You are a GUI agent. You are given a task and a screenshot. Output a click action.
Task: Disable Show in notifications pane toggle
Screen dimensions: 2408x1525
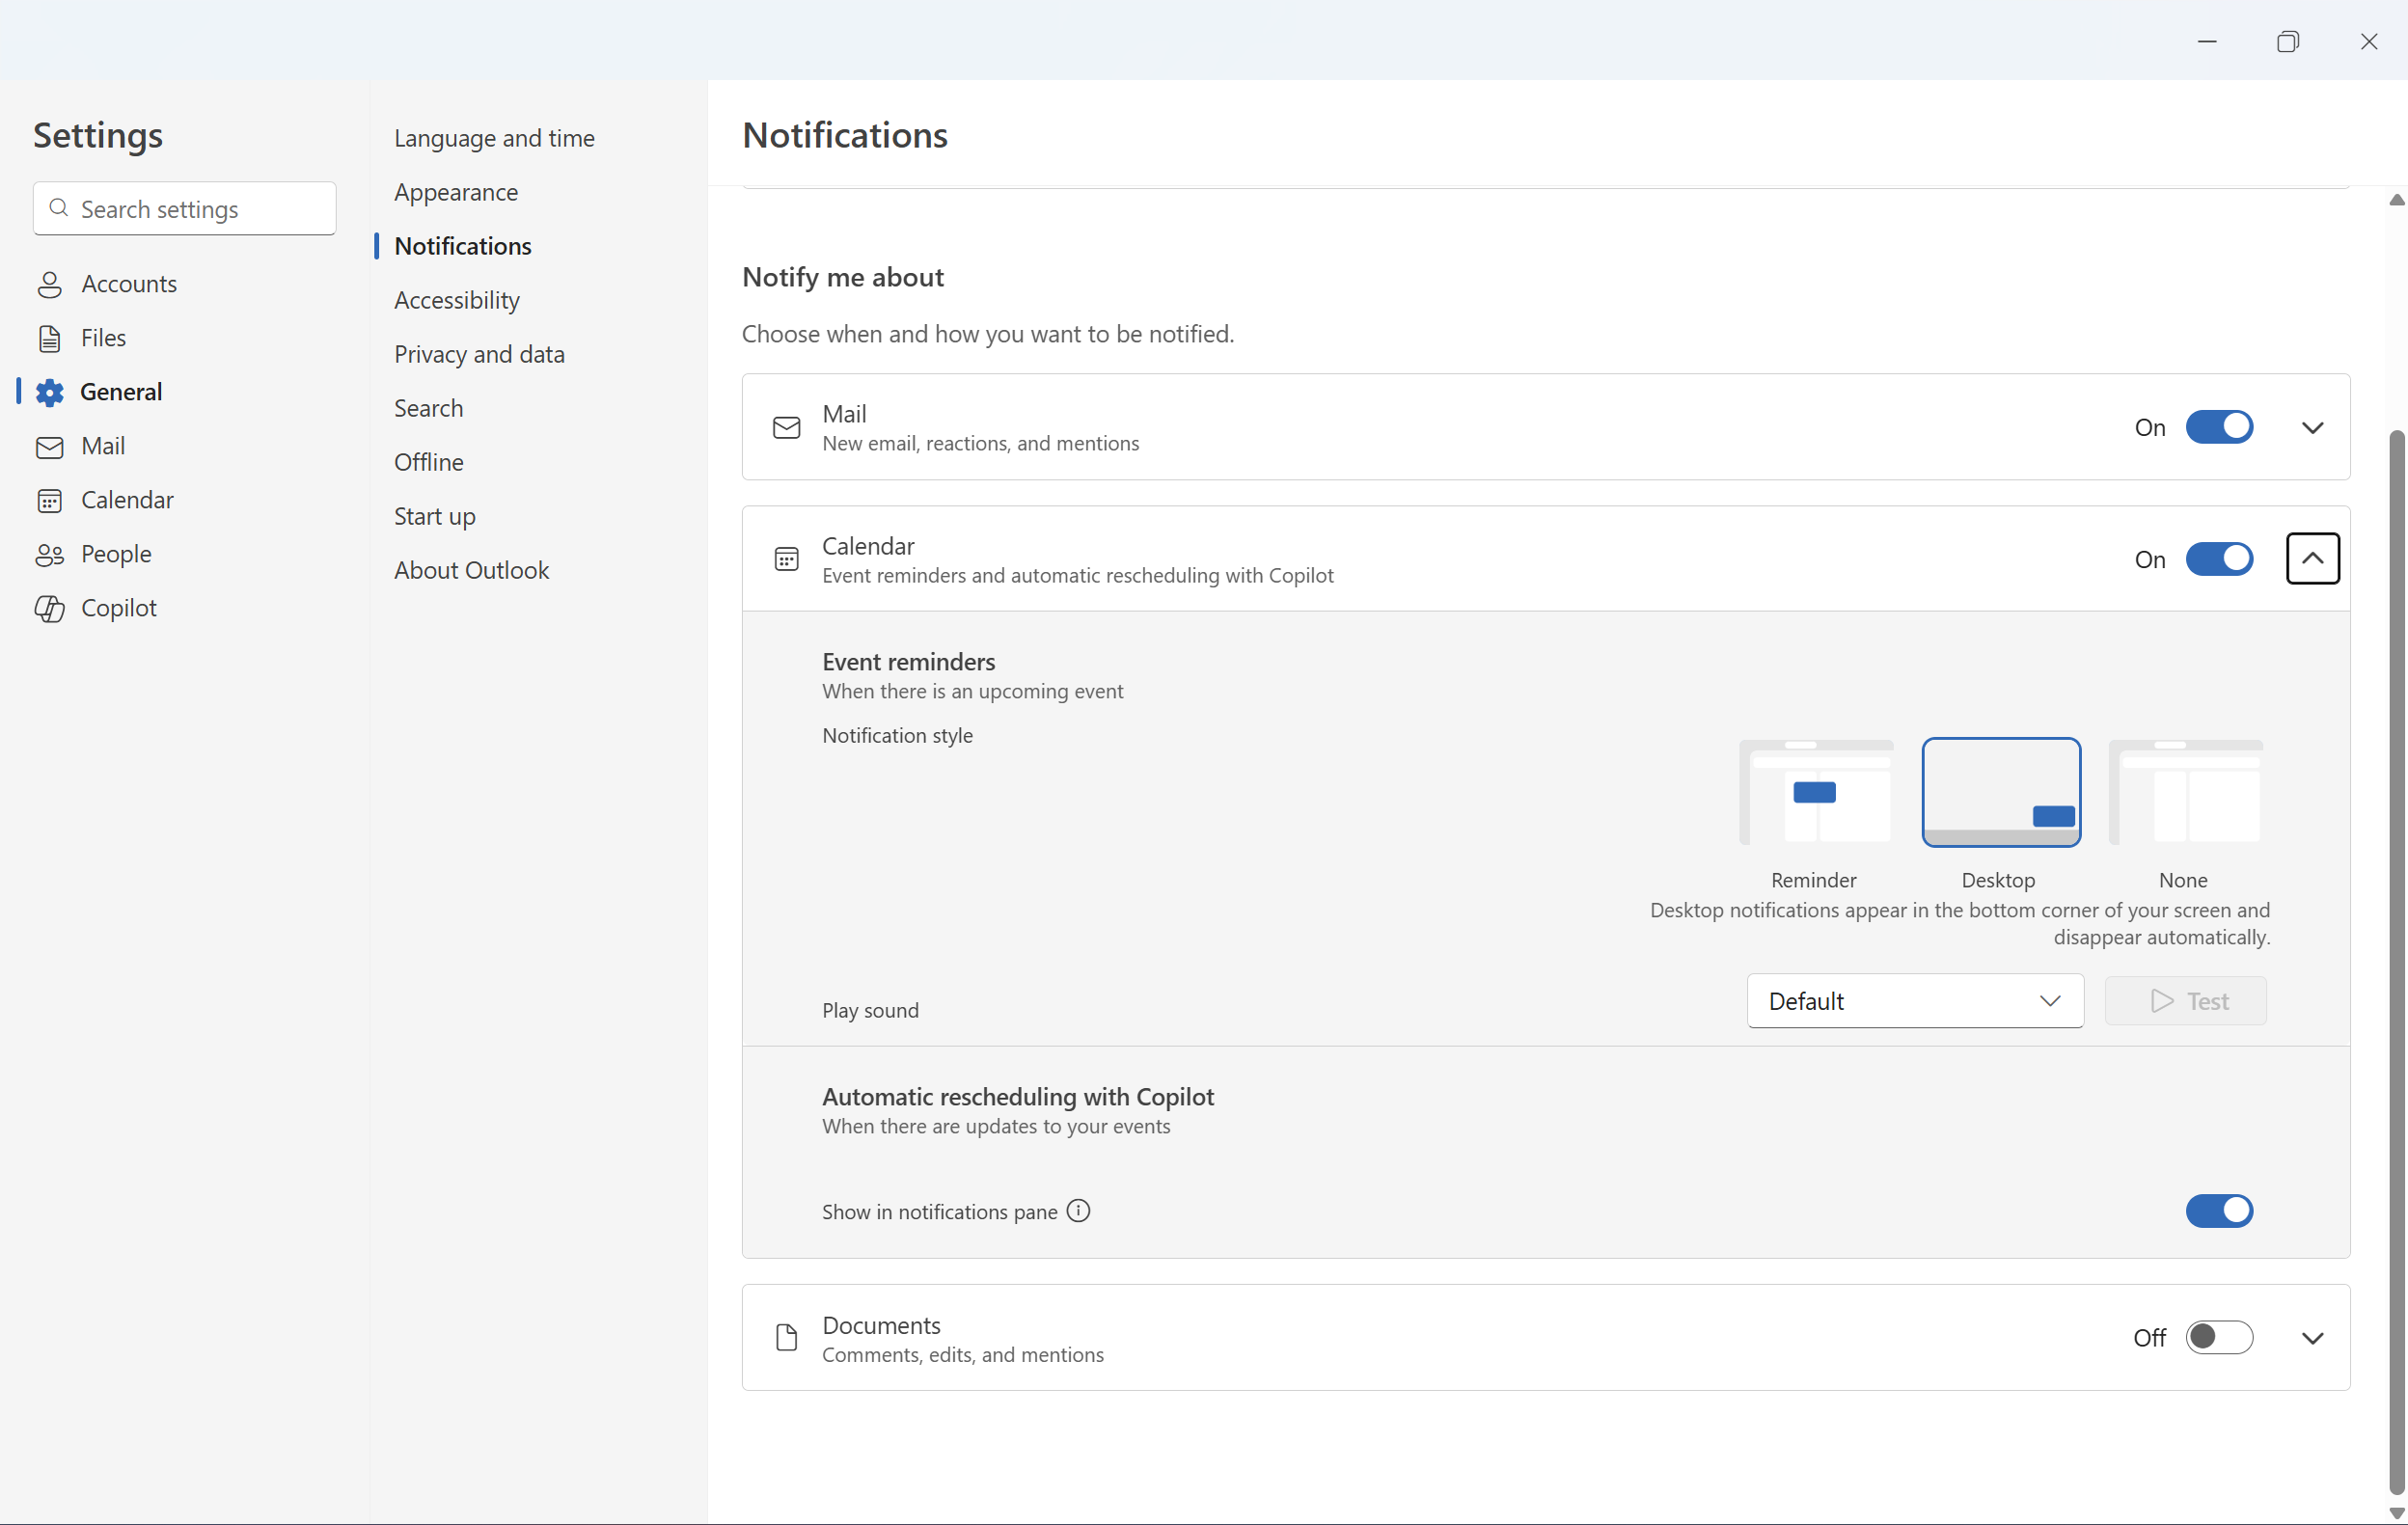(x=2219, y=1211)
